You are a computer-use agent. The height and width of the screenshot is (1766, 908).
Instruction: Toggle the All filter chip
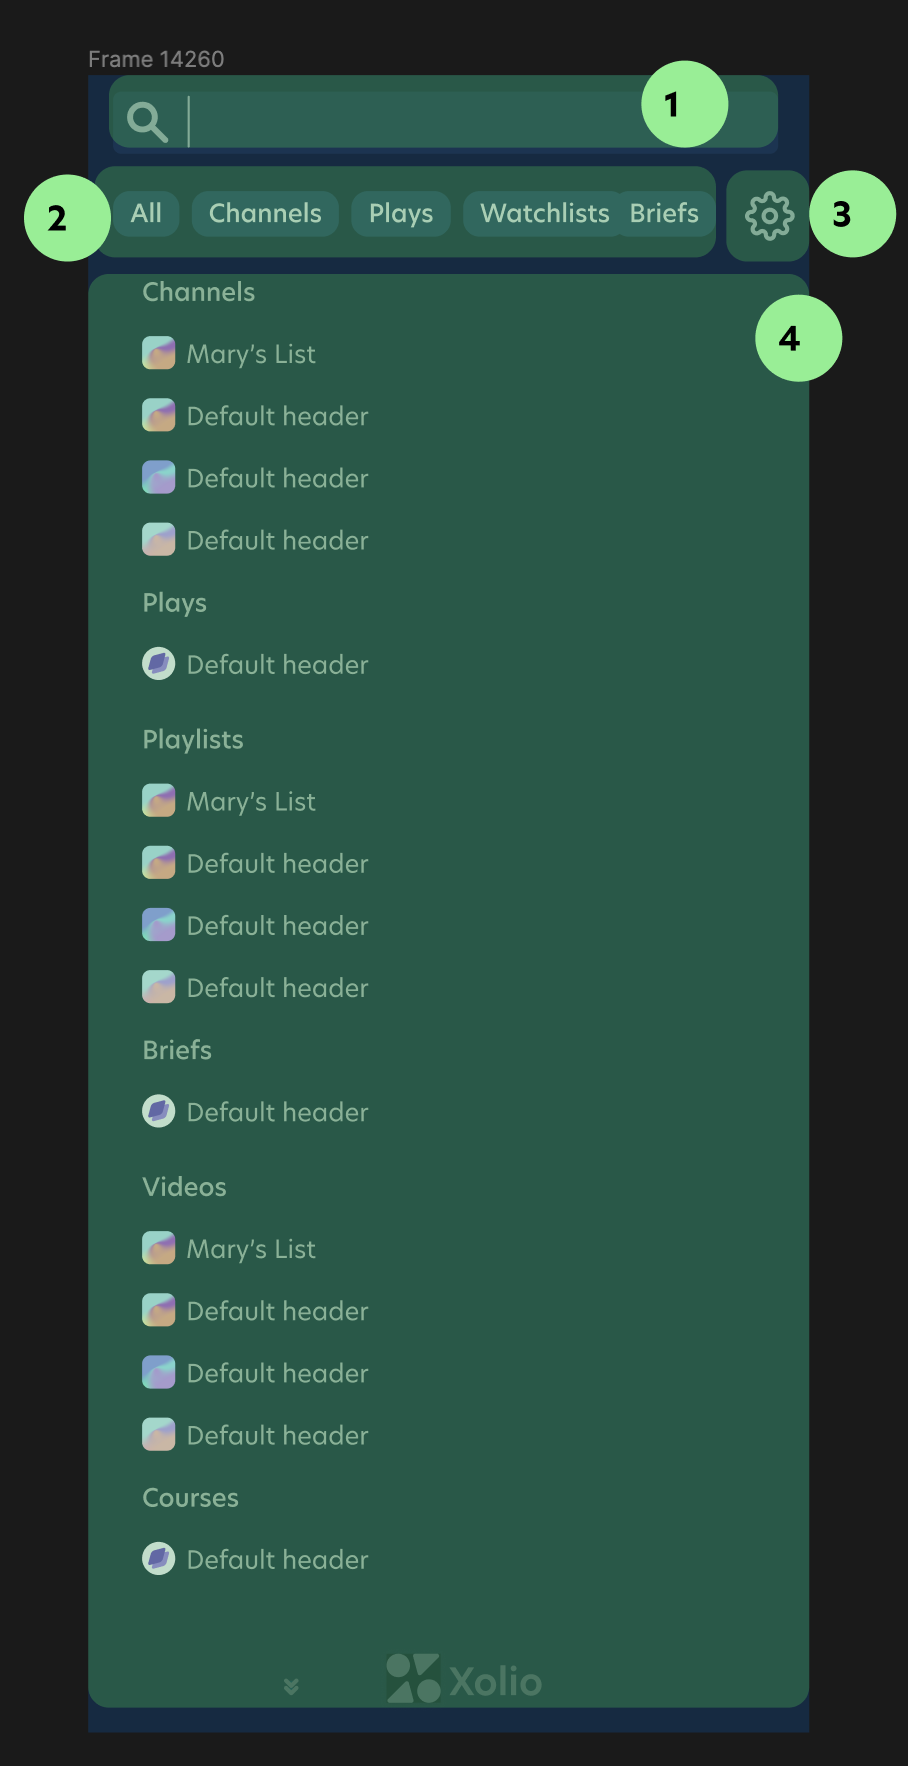(145, 213)
